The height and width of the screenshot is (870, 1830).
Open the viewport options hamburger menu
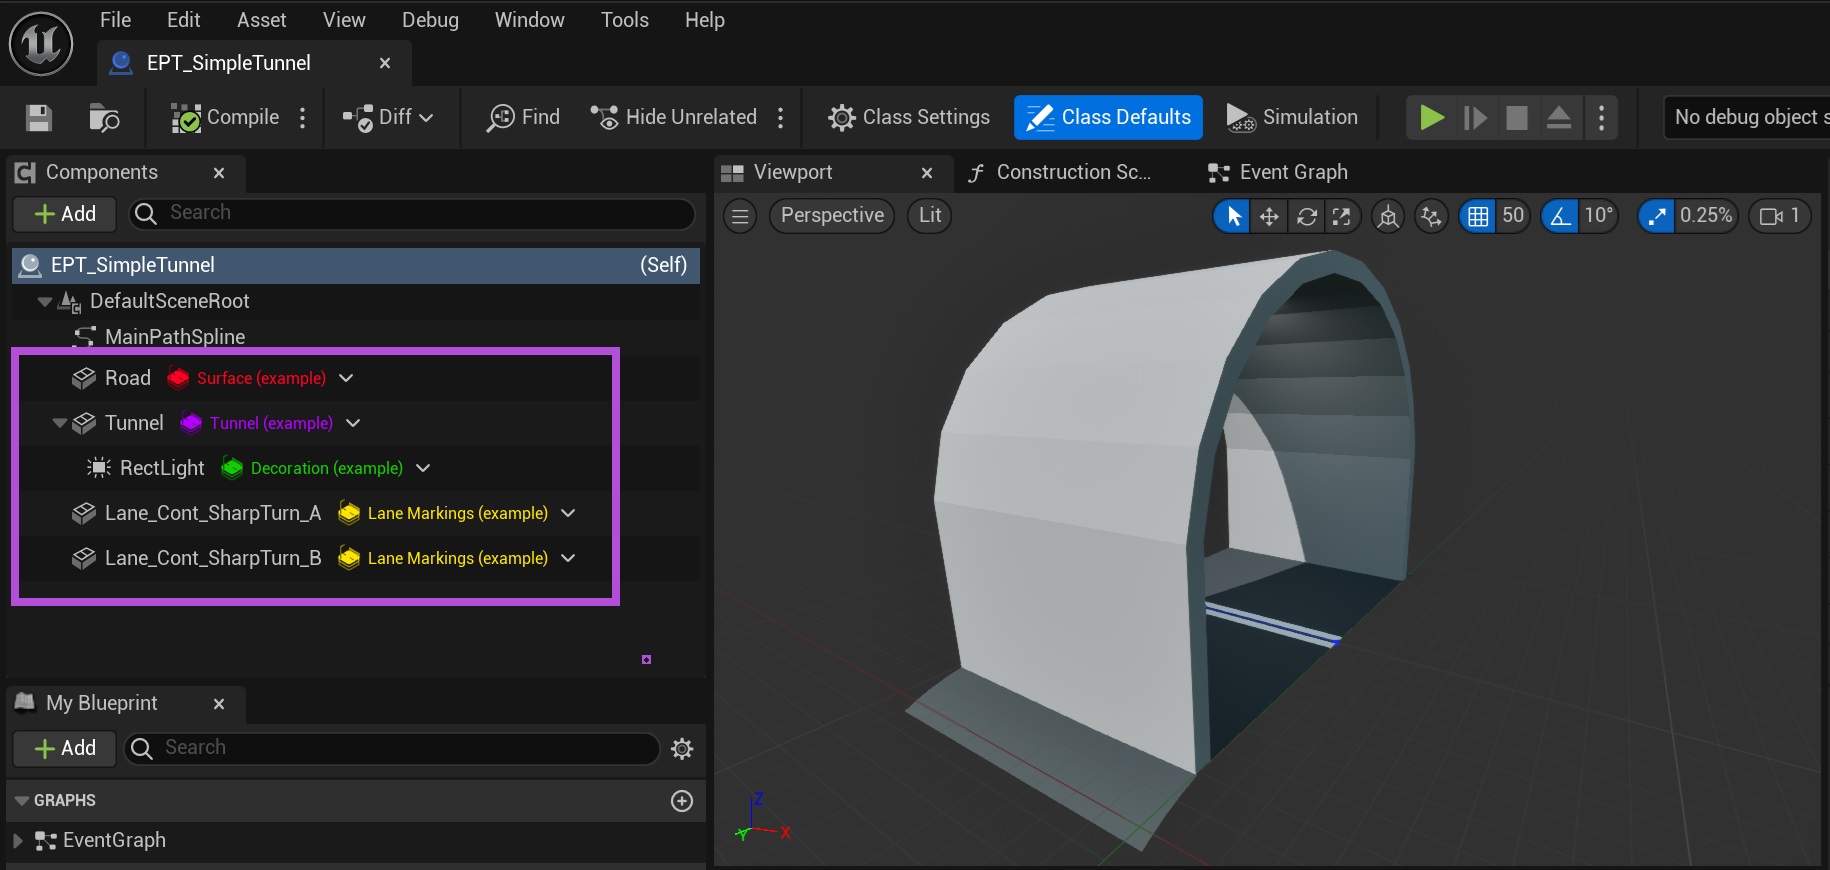click(x=740, y=216)
